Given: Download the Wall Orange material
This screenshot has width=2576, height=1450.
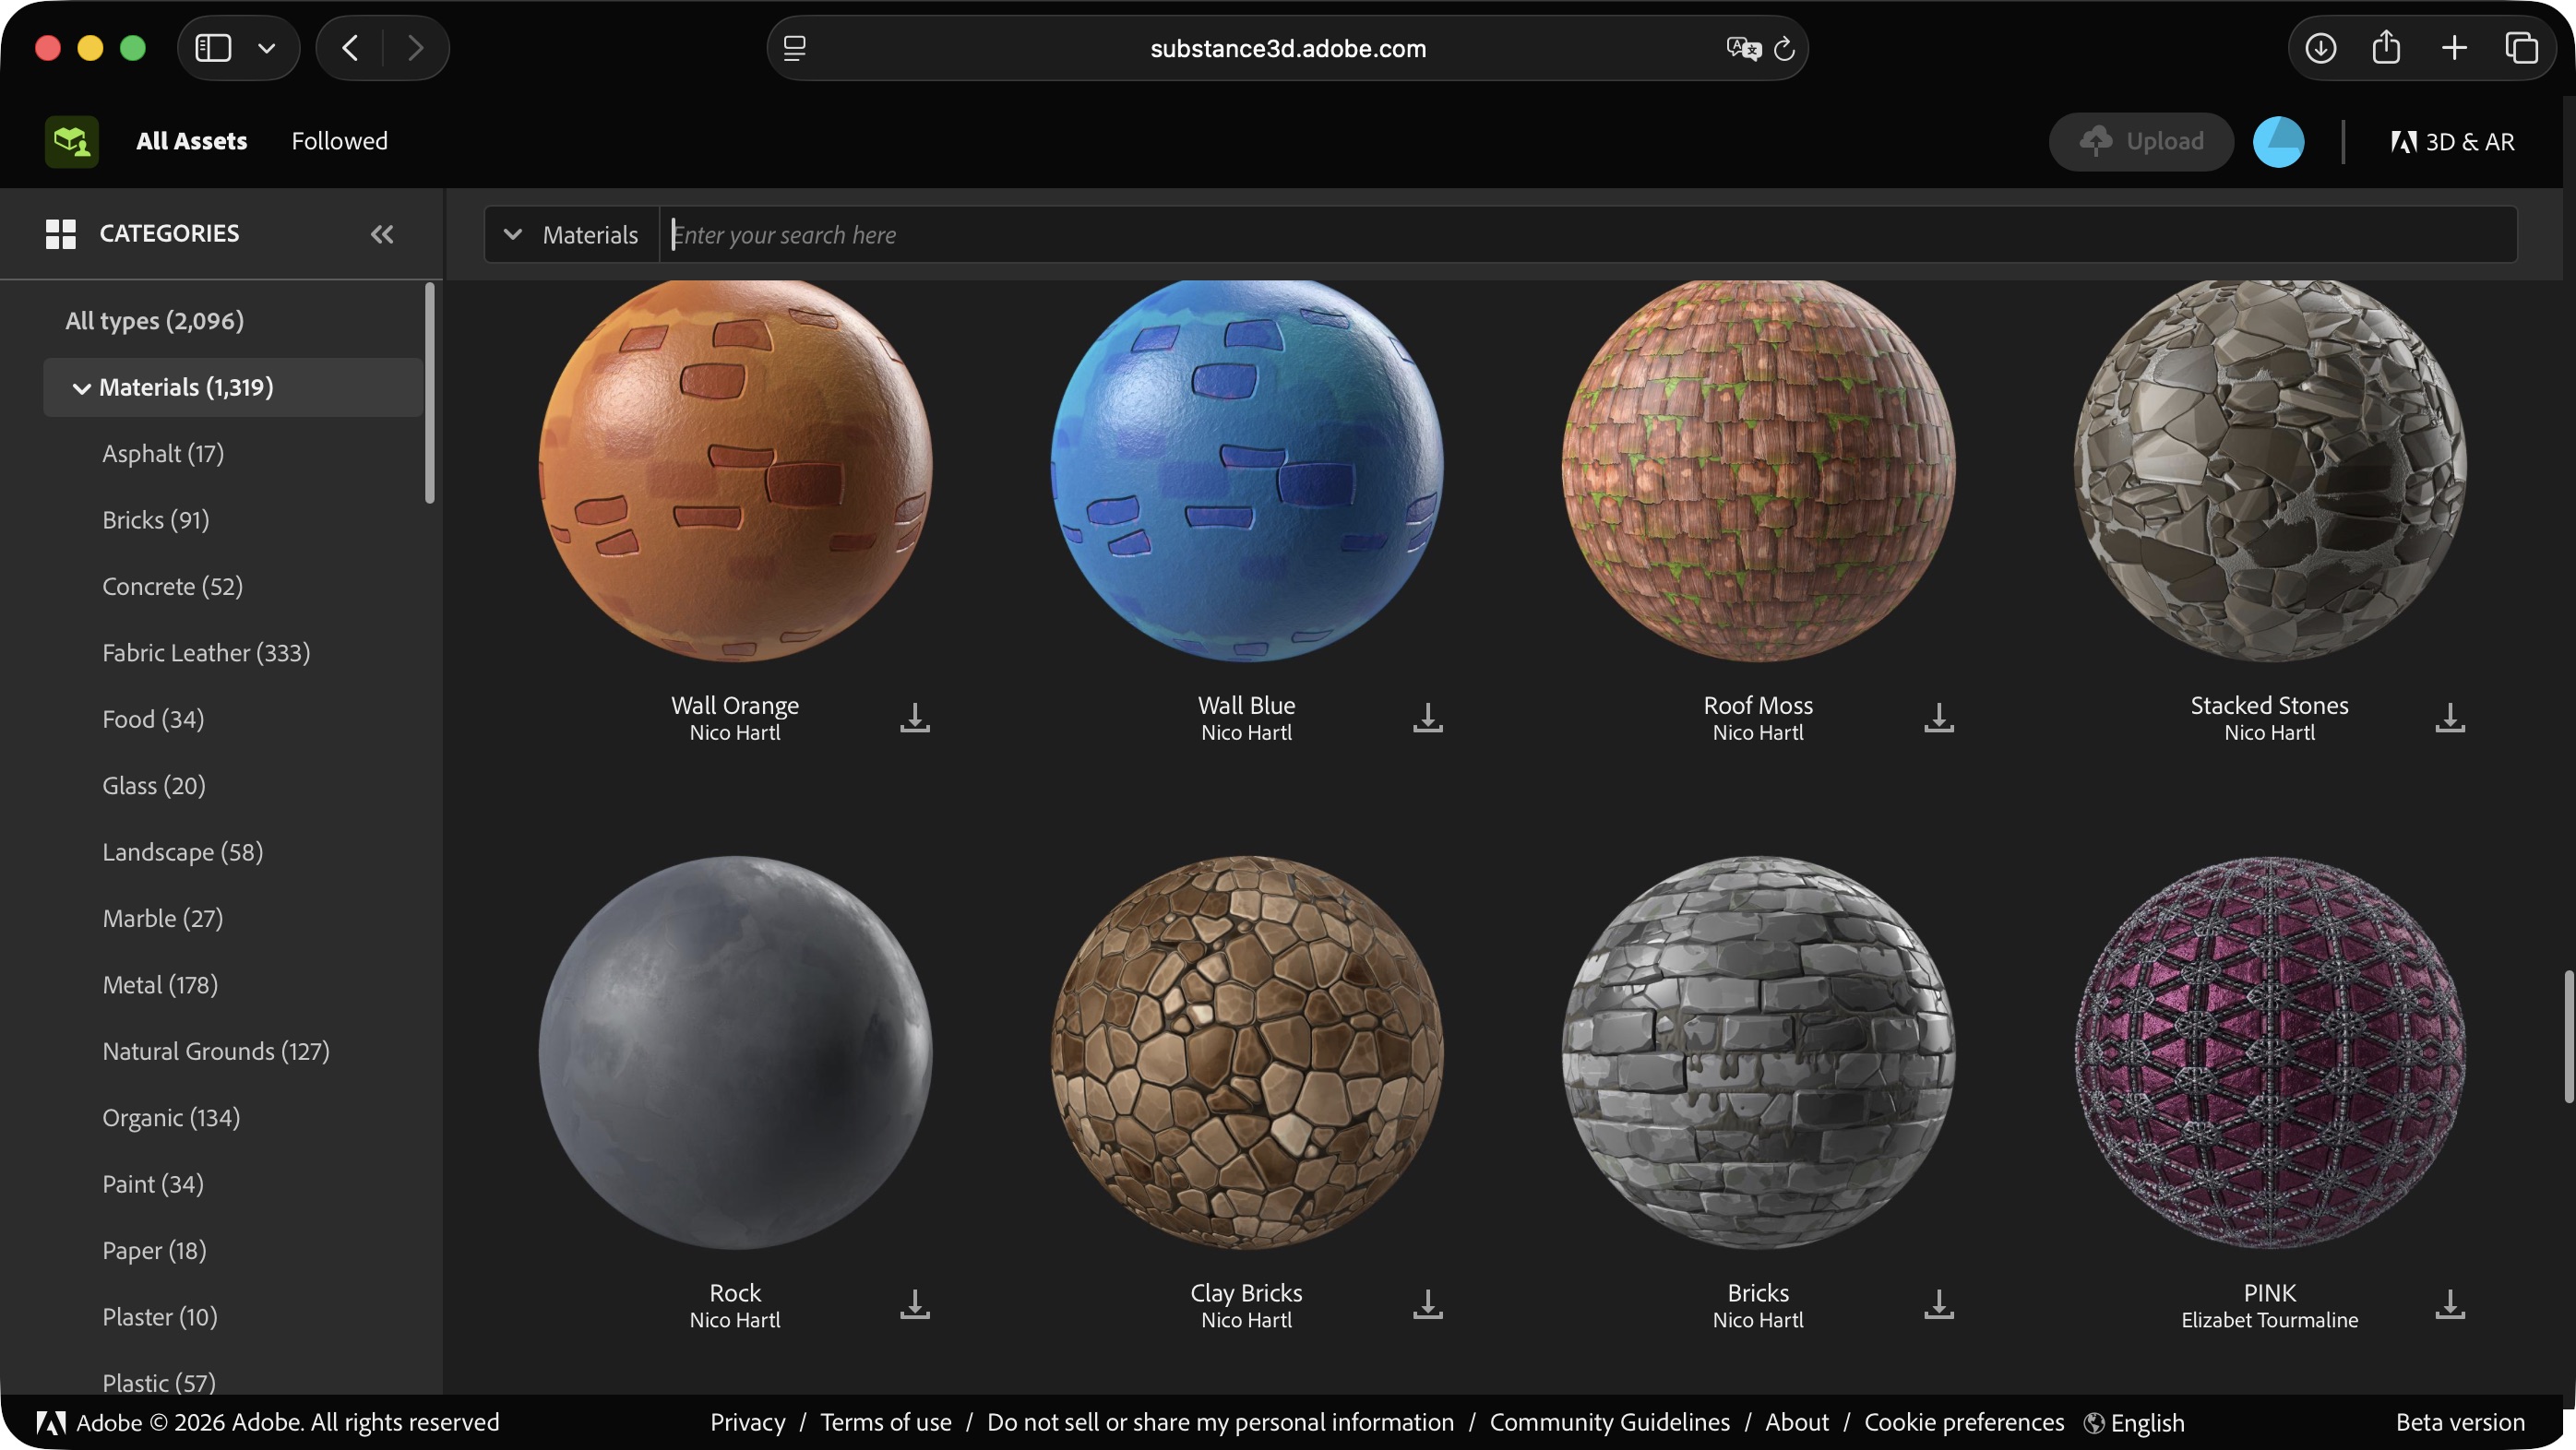Looking at the screenshot, I should click(914, 717).
